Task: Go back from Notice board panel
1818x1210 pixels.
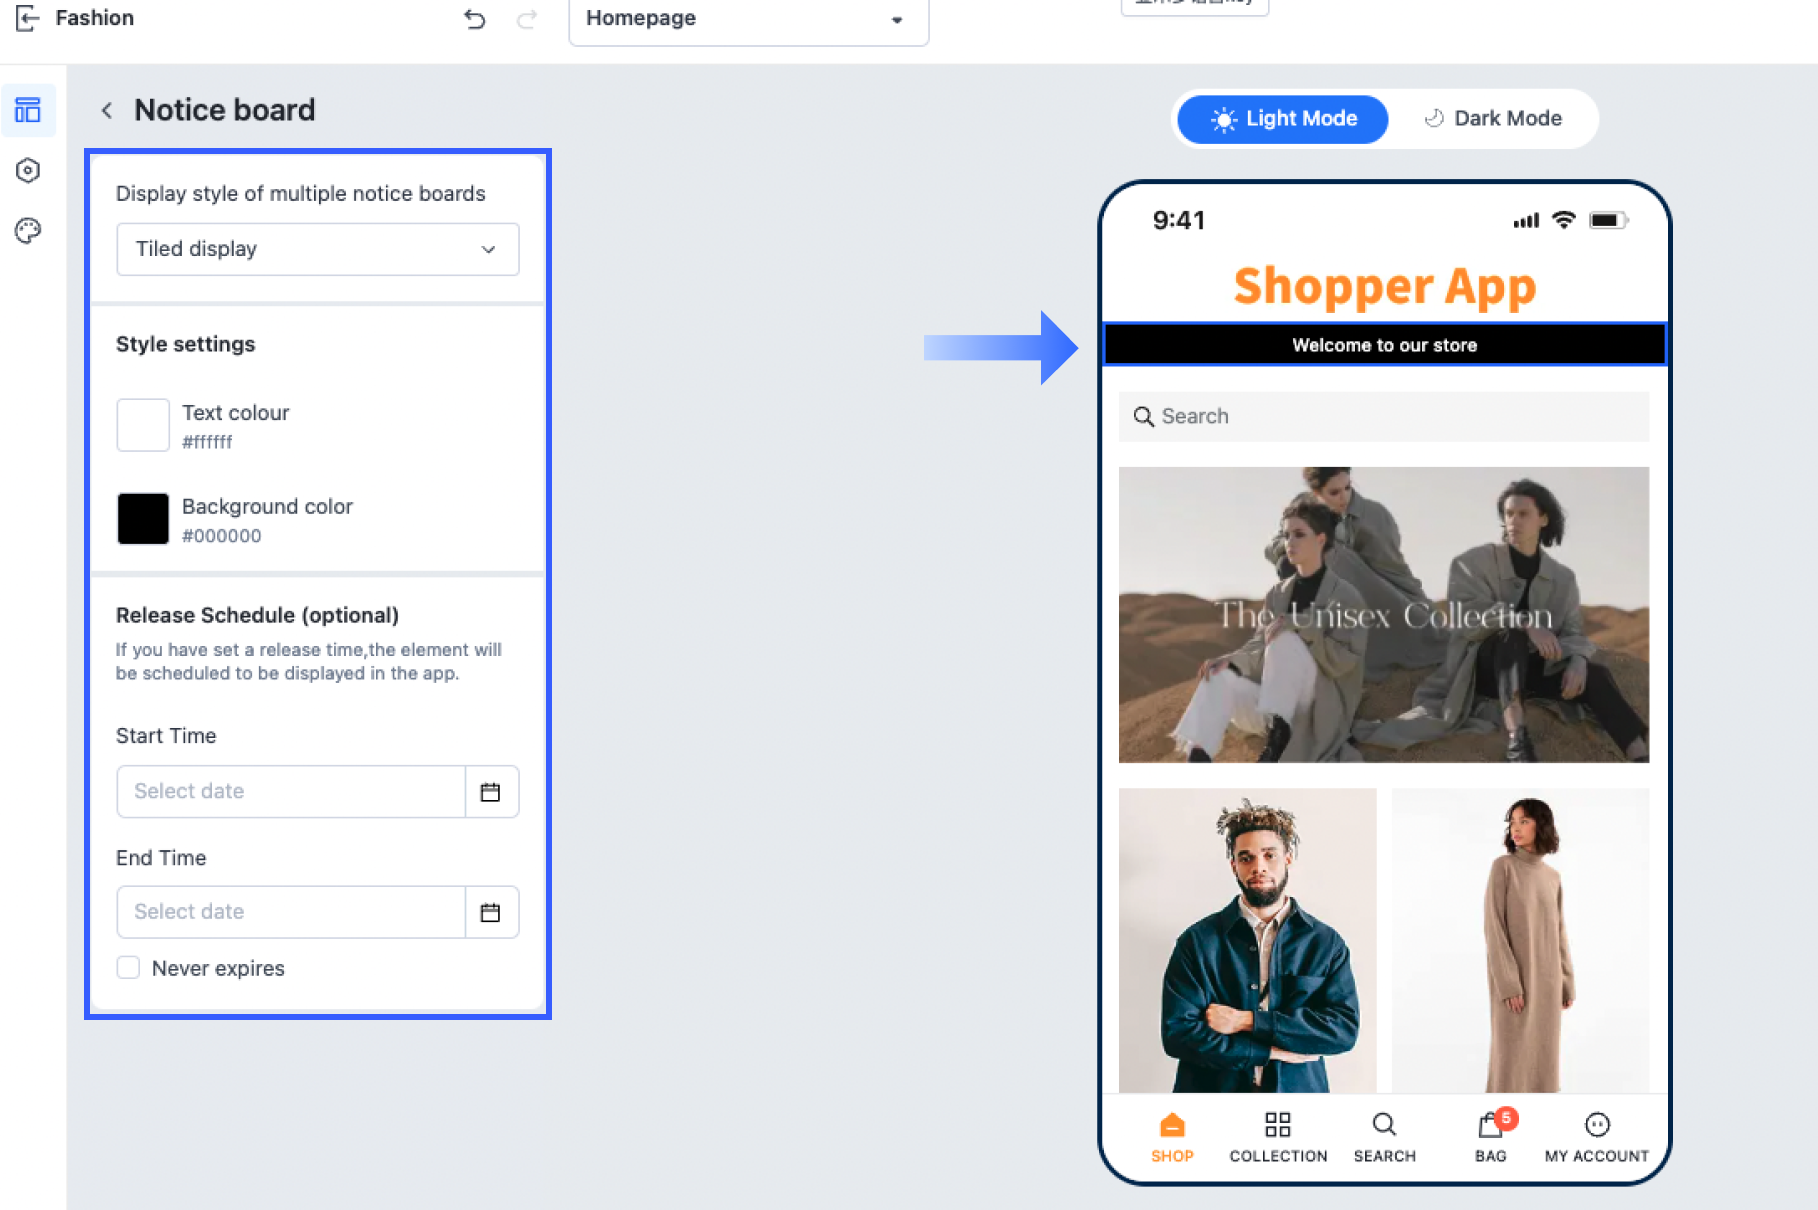Action: click(107, 110)
